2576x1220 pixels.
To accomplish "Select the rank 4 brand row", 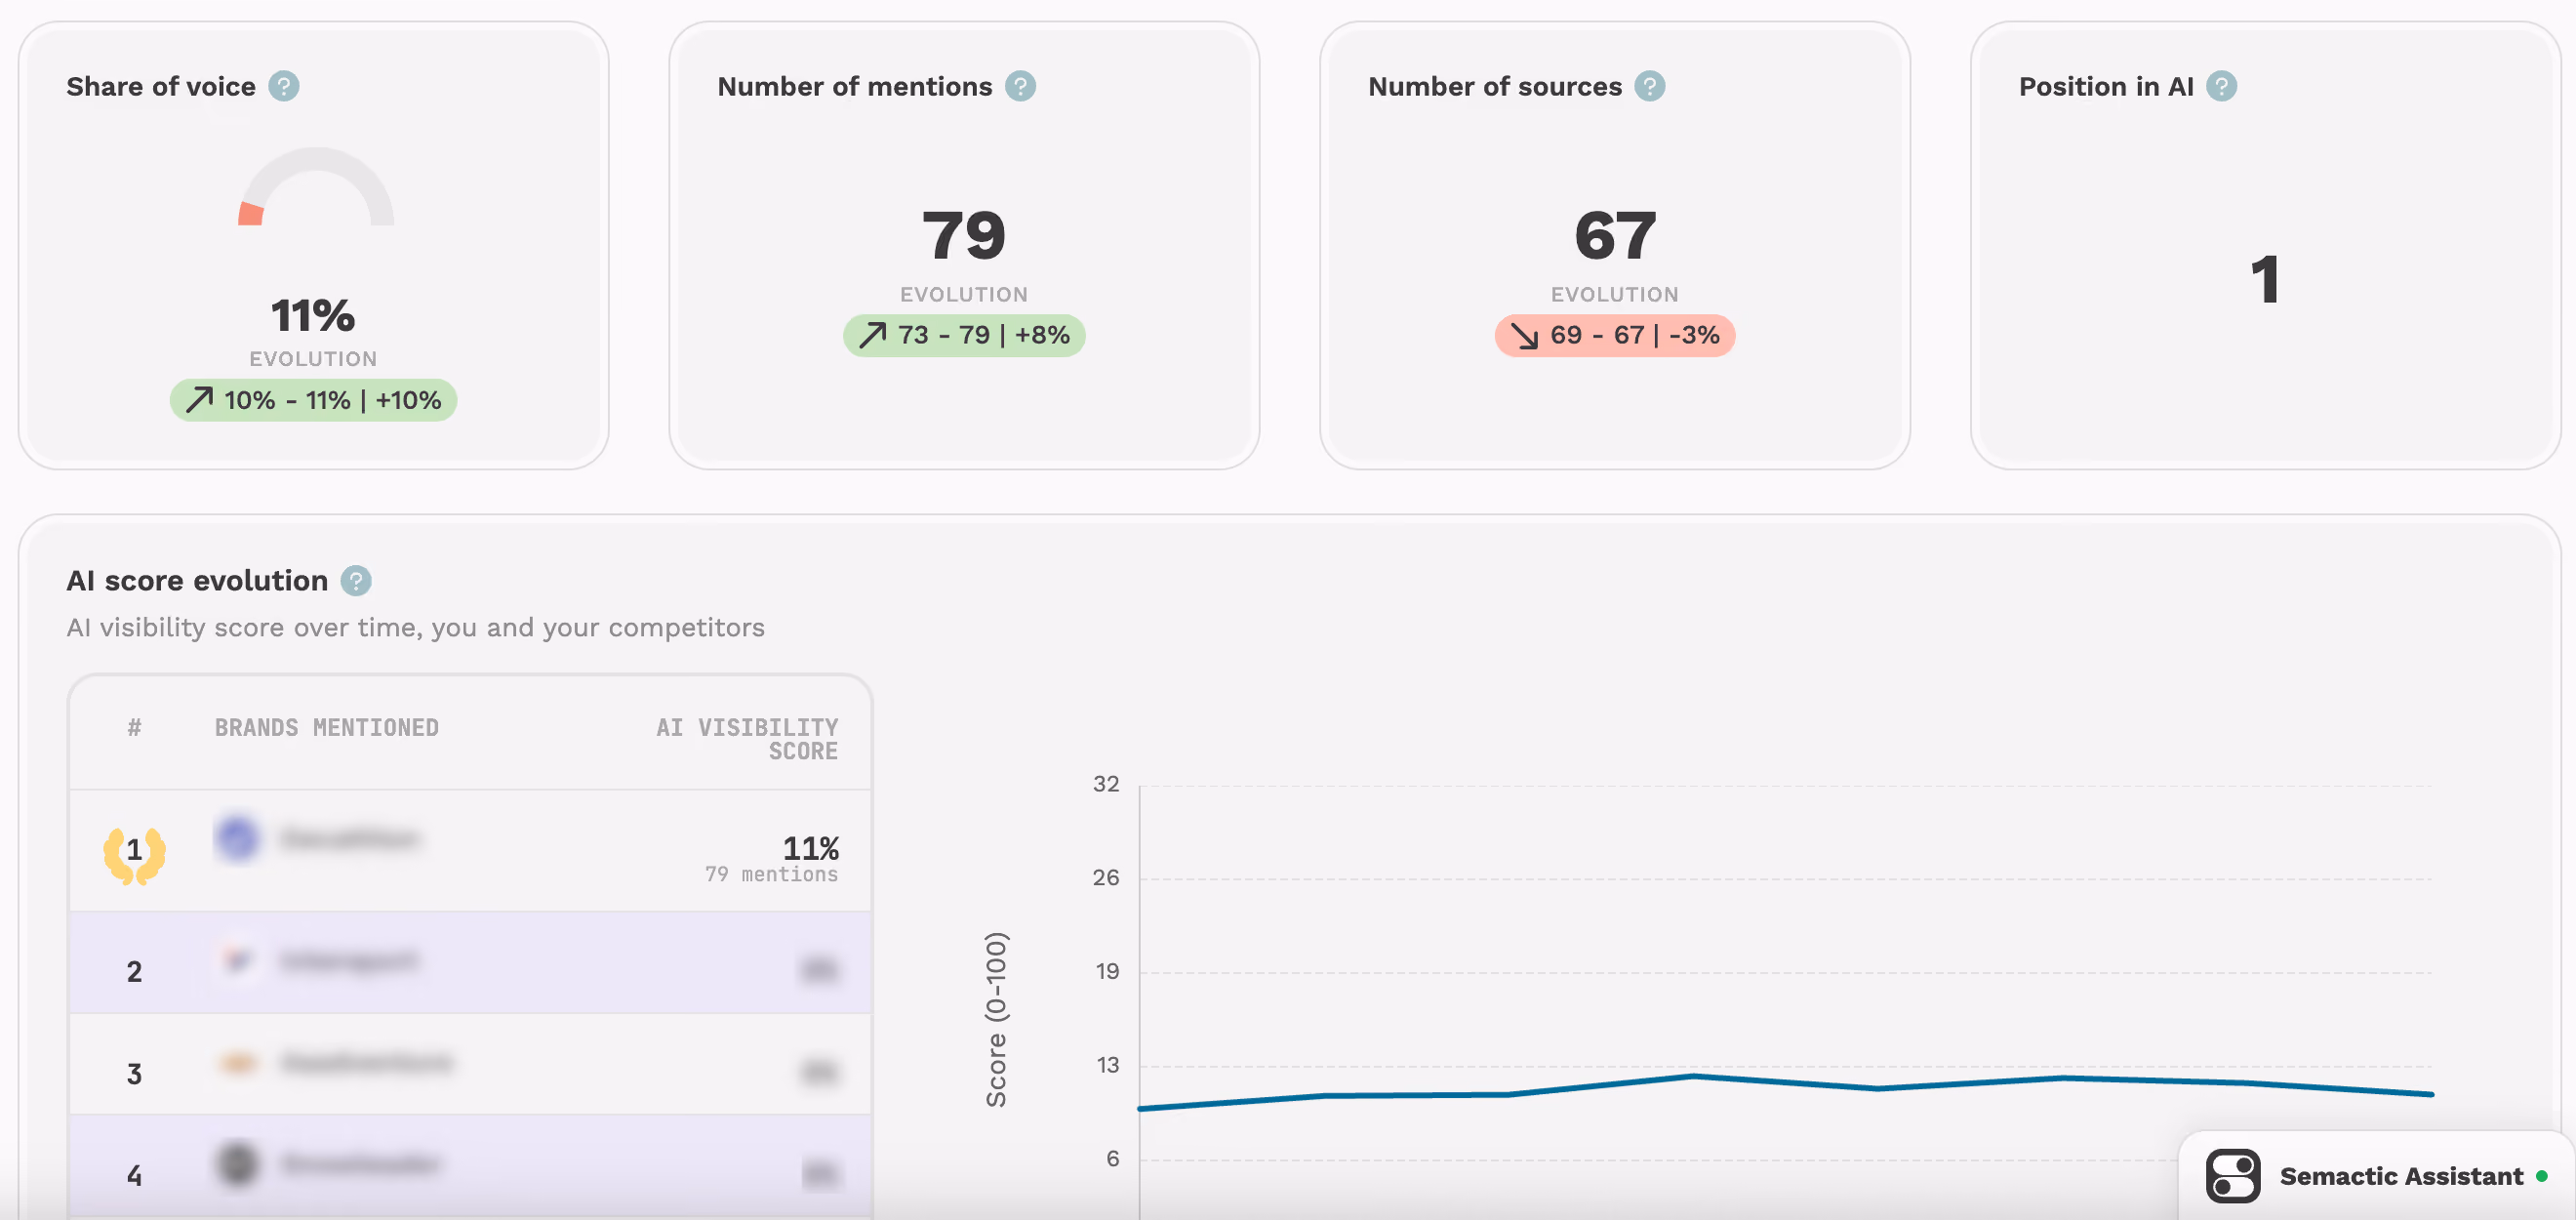I will (470, 1167).
